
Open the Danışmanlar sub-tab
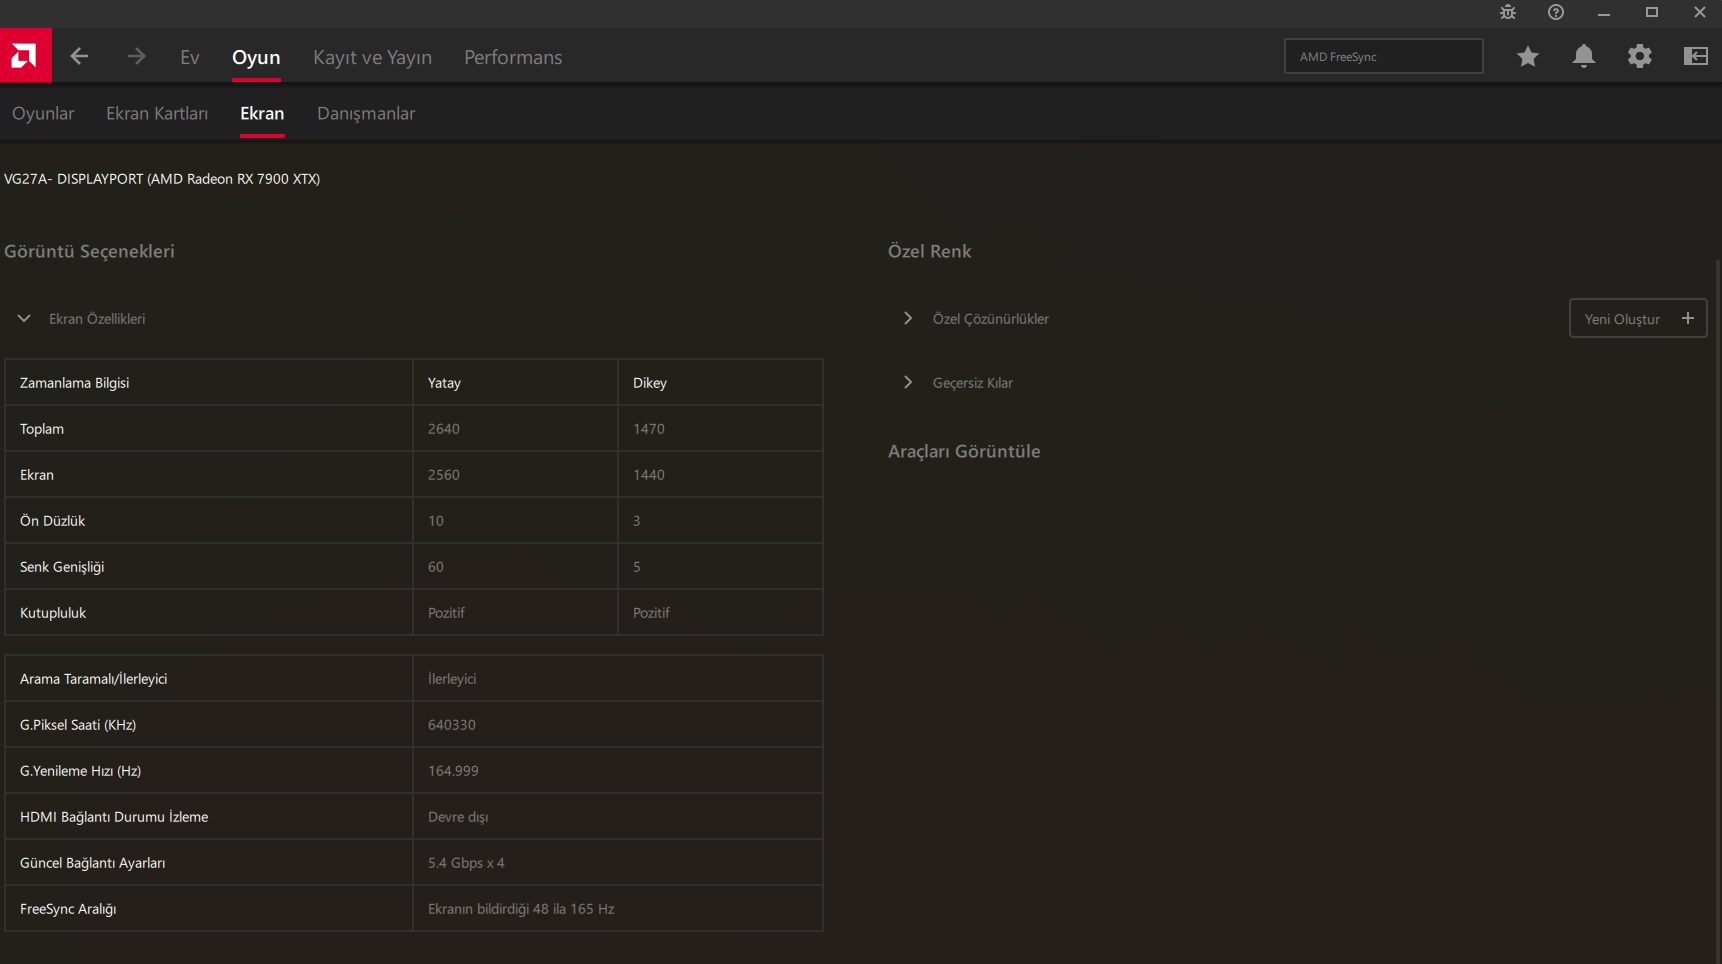tap(366, 113)
